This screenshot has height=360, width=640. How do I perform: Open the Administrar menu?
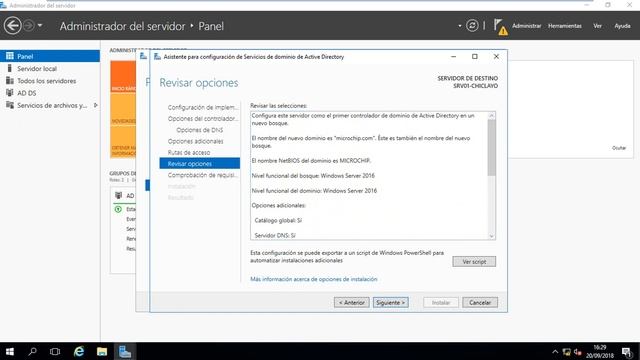[527, 26]
